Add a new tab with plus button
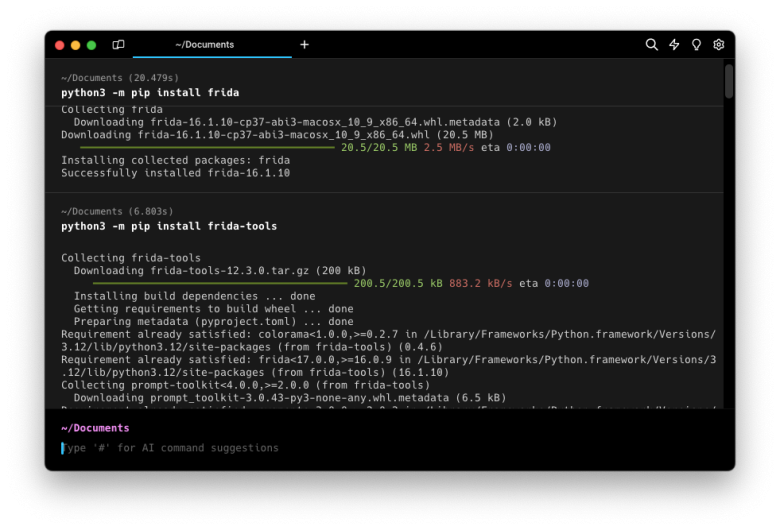Image resolution: width=780 pixels, height=530 pixels. coord(304,45)
